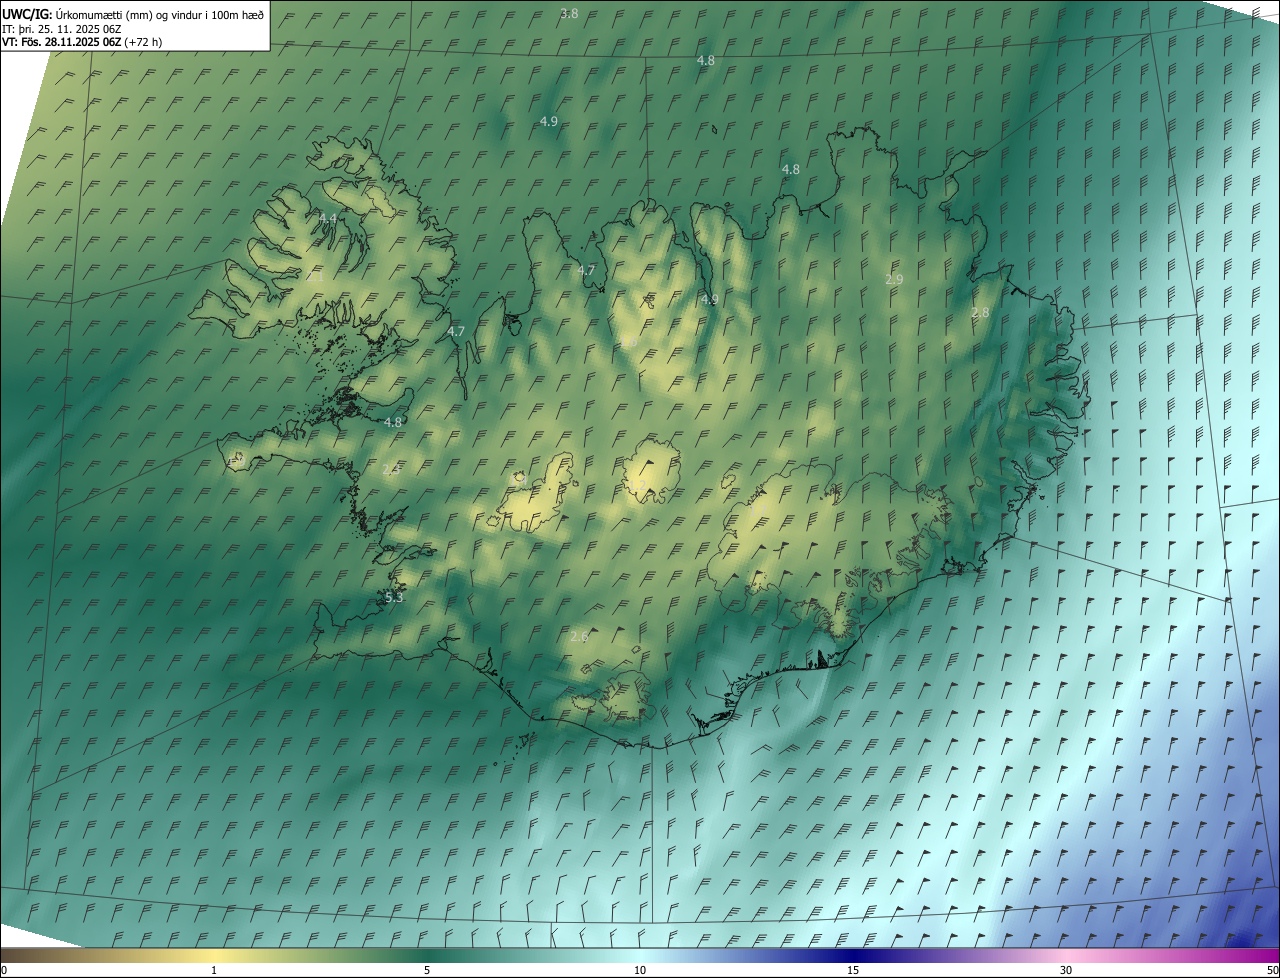Click the initial time line 'IT: þri. 25. 11. 2025 06Z'
Screen dimensions: 1280x978
[x=62, y=28]
